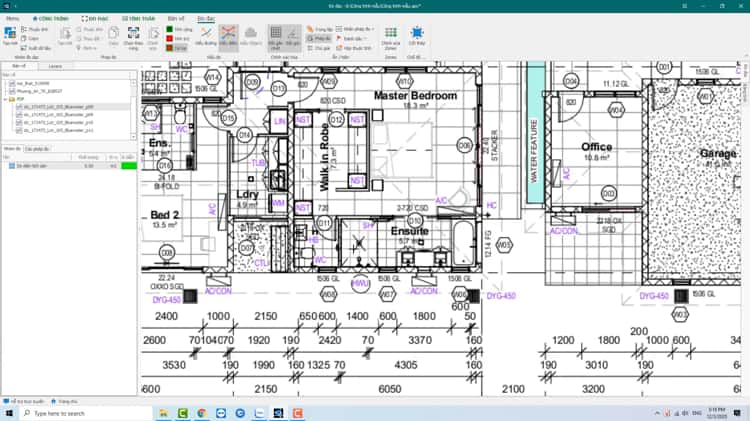
Task: Click the green table Zones editing icon
Action: tap(391, 33)
